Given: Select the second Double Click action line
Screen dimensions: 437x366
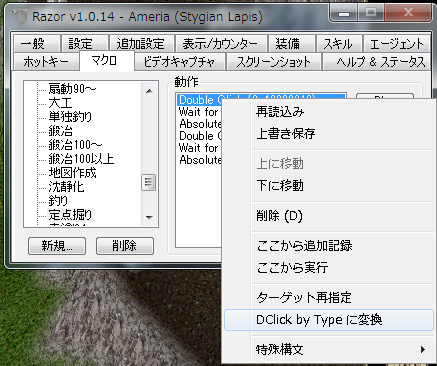Looking at the screenshot, I should click(x=200, y=136).
